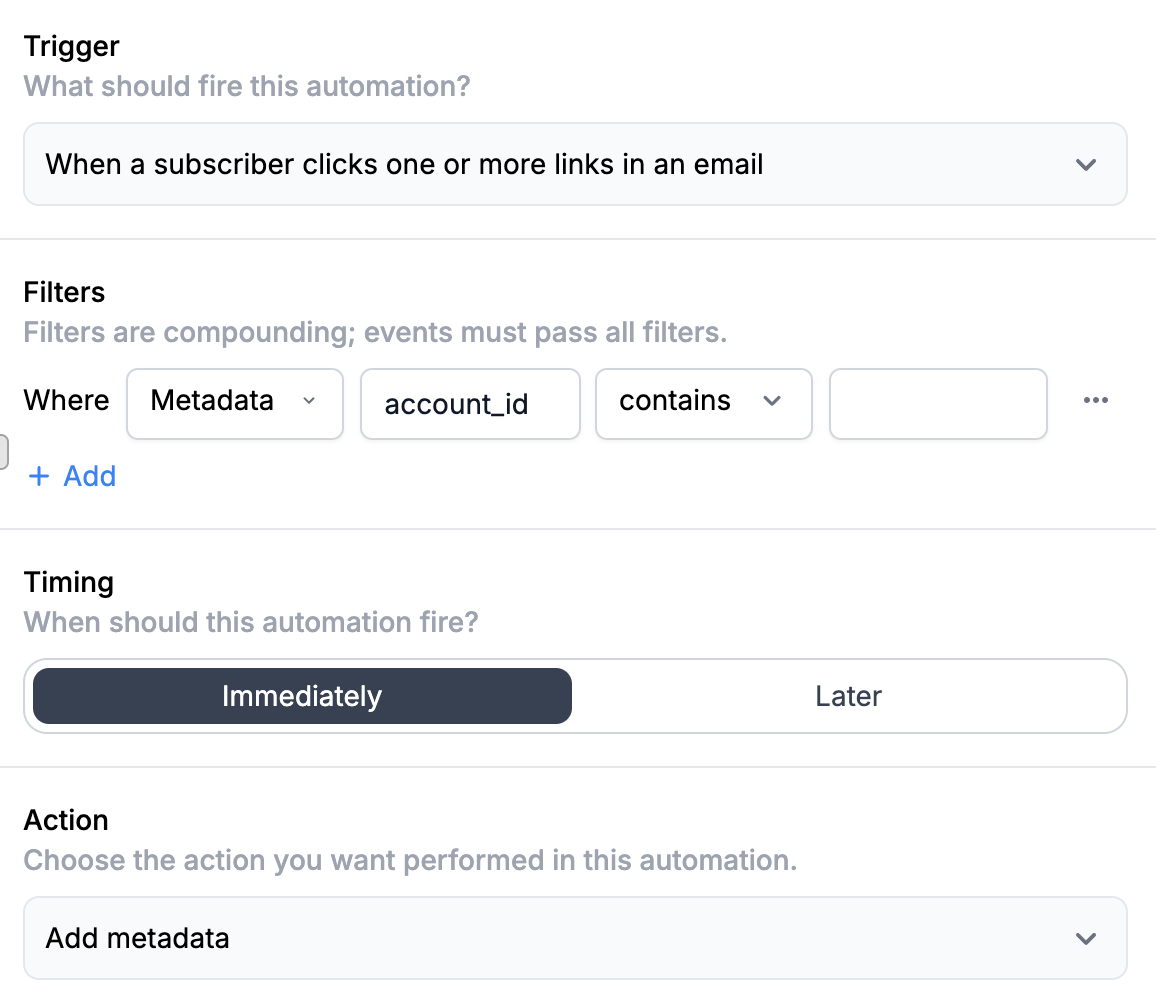Click the Where label on filter row
This screenshot has height=996, width=1156.
click(66, 401)
